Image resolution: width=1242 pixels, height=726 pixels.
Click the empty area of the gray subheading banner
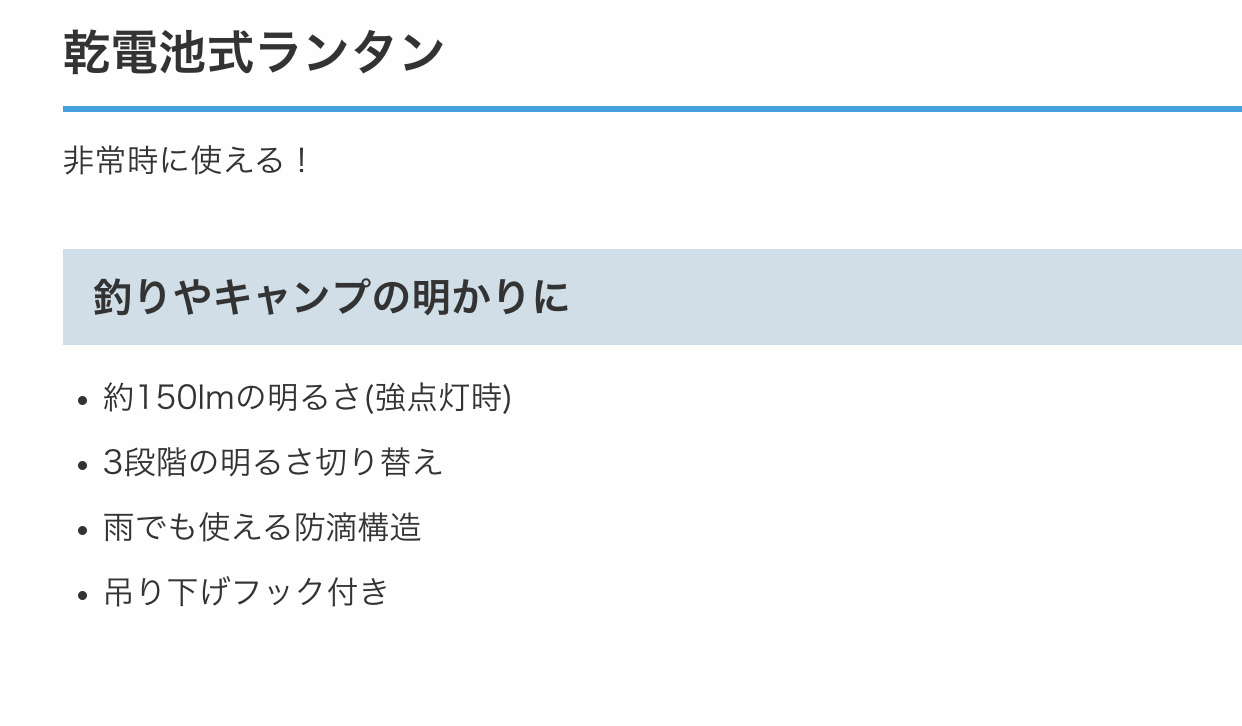click(x=900, y=298)
